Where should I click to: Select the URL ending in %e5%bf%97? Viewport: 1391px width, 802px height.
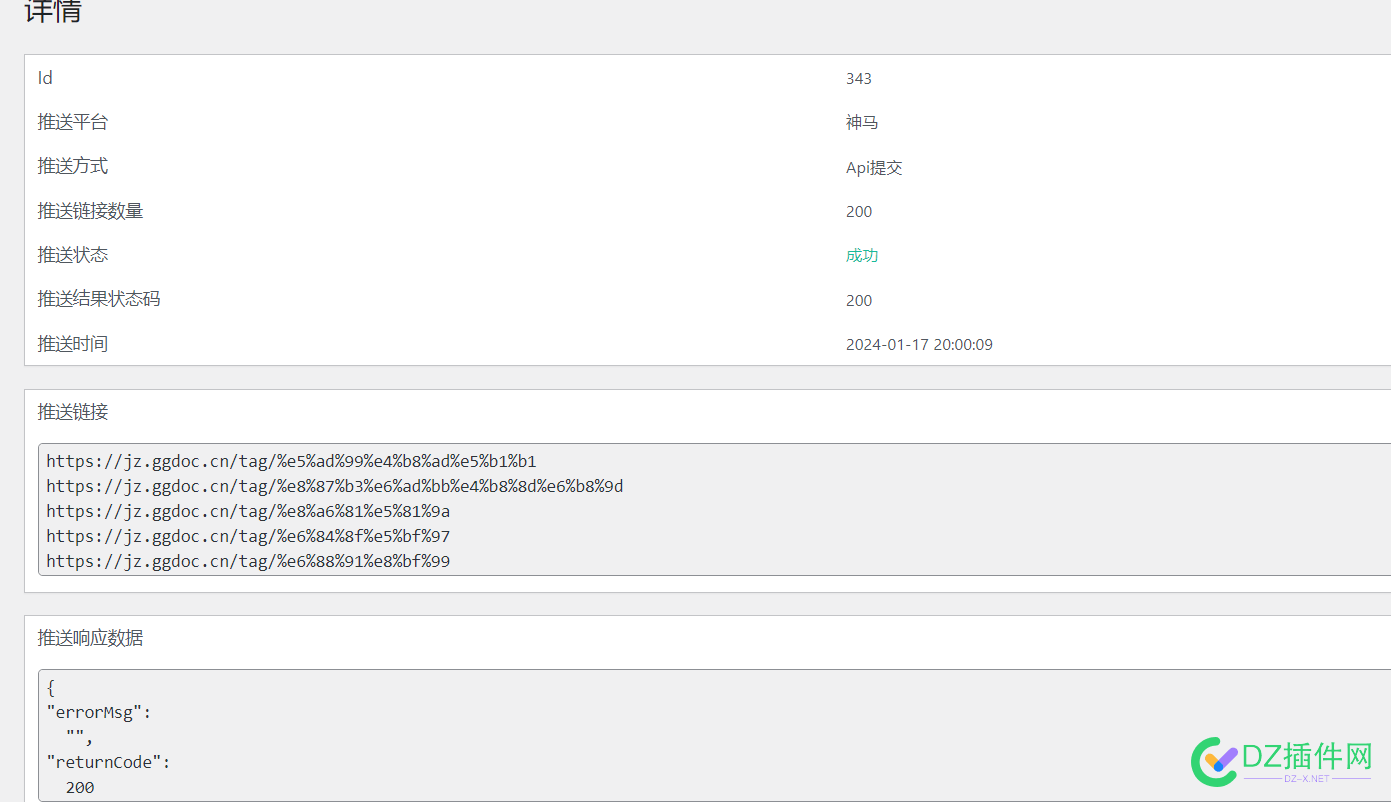[248, 536]
